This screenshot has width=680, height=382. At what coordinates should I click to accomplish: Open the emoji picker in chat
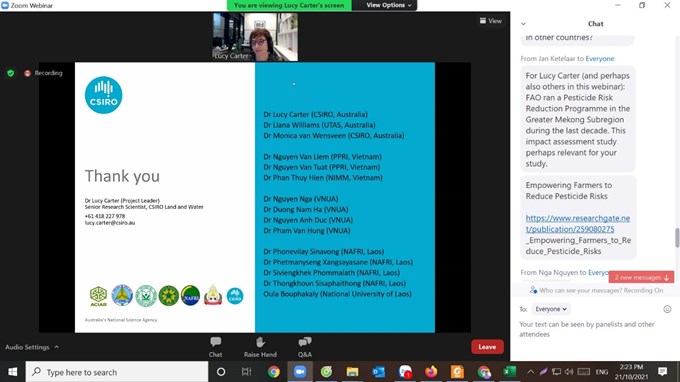tap(667, 309)
